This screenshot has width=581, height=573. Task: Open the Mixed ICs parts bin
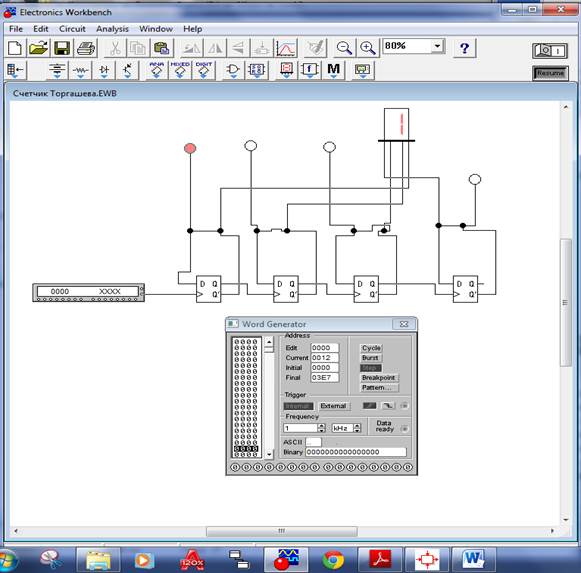[180, 70]
